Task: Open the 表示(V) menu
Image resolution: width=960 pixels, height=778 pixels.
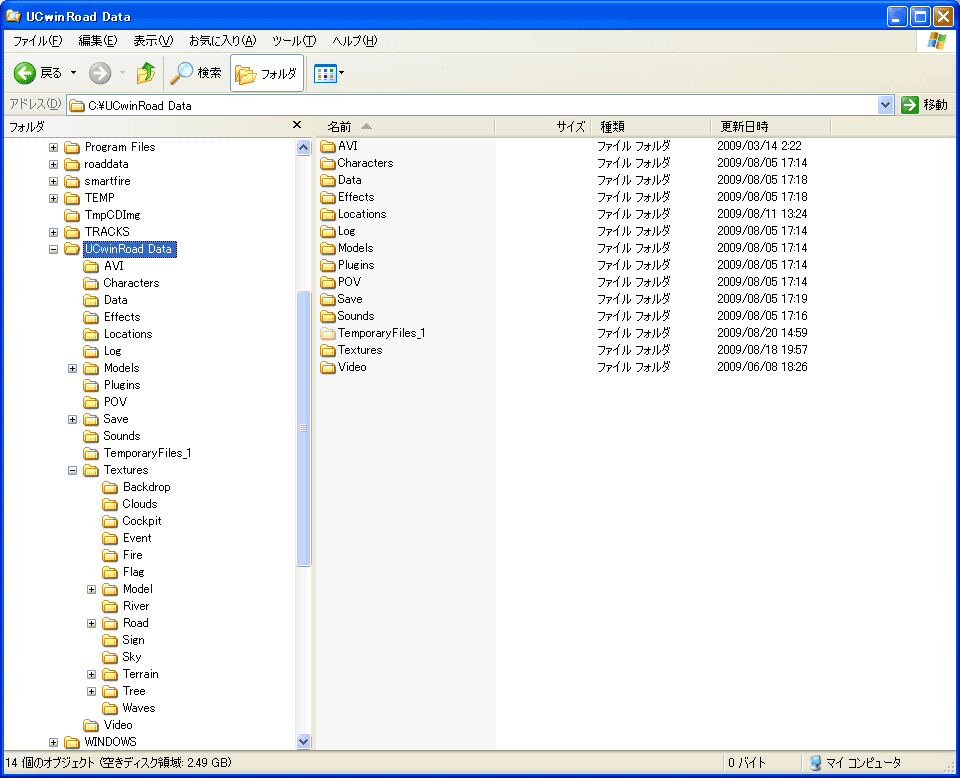Action: (153, 41)
